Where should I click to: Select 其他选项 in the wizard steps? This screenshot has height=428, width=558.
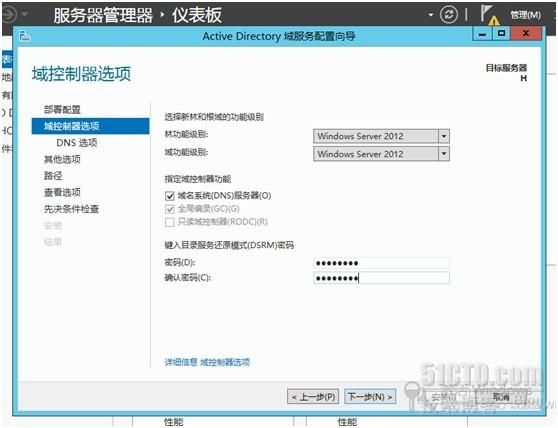click(62, 159)
